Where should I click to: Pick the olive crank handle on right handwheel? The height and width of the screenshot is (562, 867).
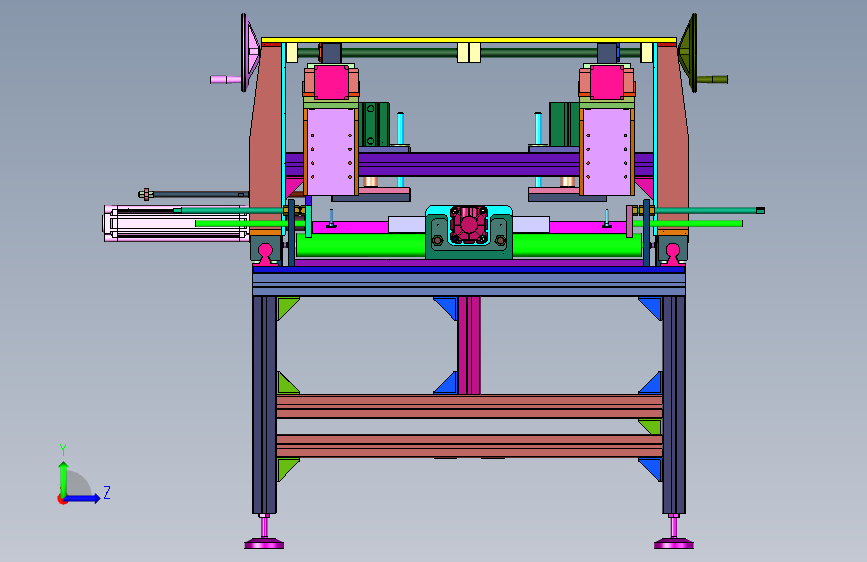[712, 80]
